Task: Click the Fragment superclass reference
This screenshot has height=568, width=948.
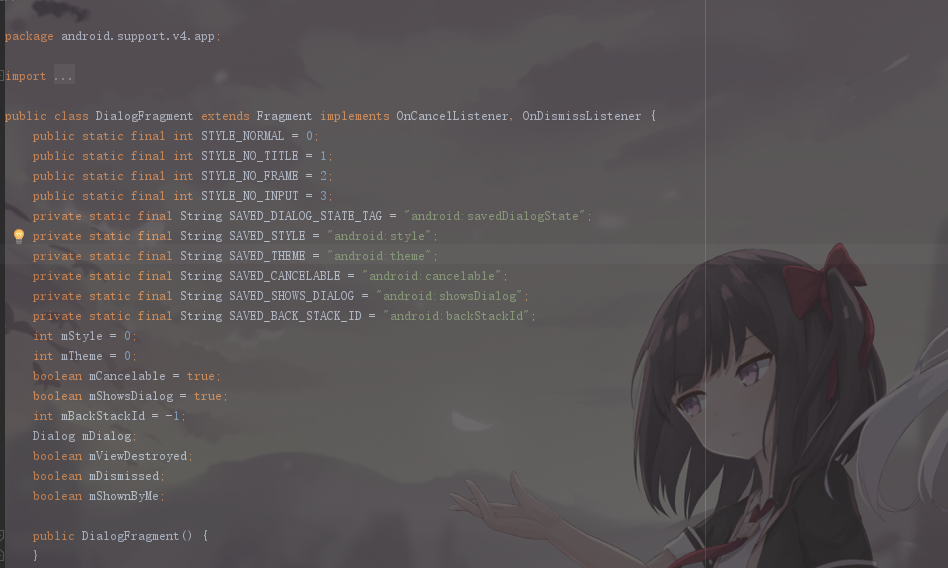Action: click(x=284, y=116)
